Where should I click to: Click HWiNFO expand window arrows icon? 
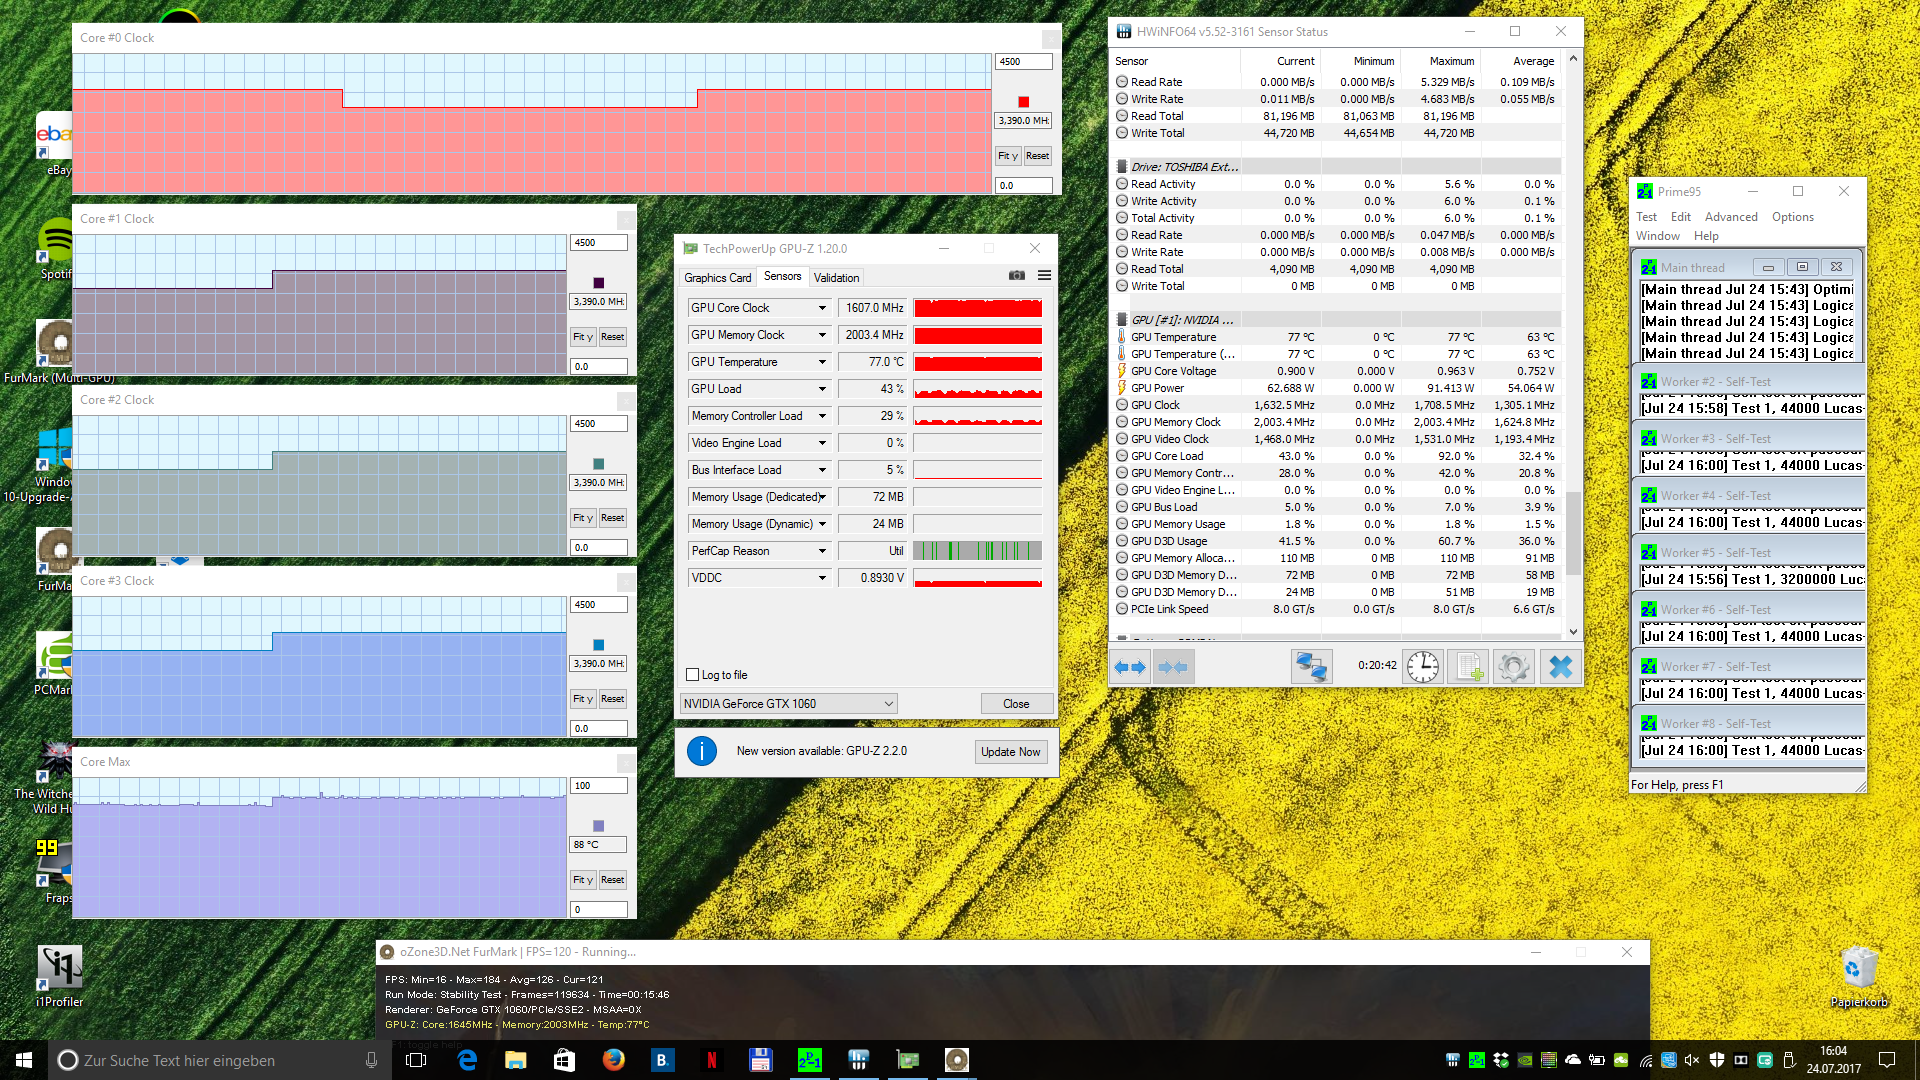1130,667
